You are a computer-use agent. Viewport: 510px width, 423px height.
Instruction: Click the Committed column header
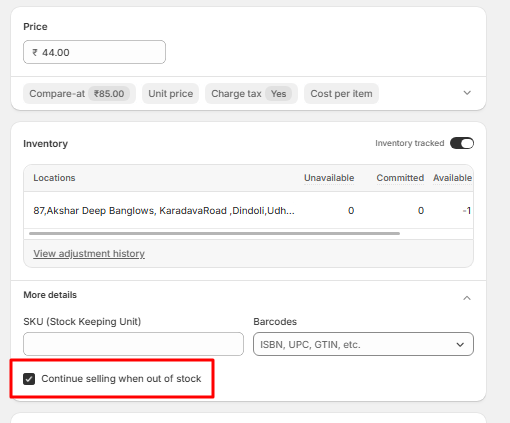click(x=400, y=178)
